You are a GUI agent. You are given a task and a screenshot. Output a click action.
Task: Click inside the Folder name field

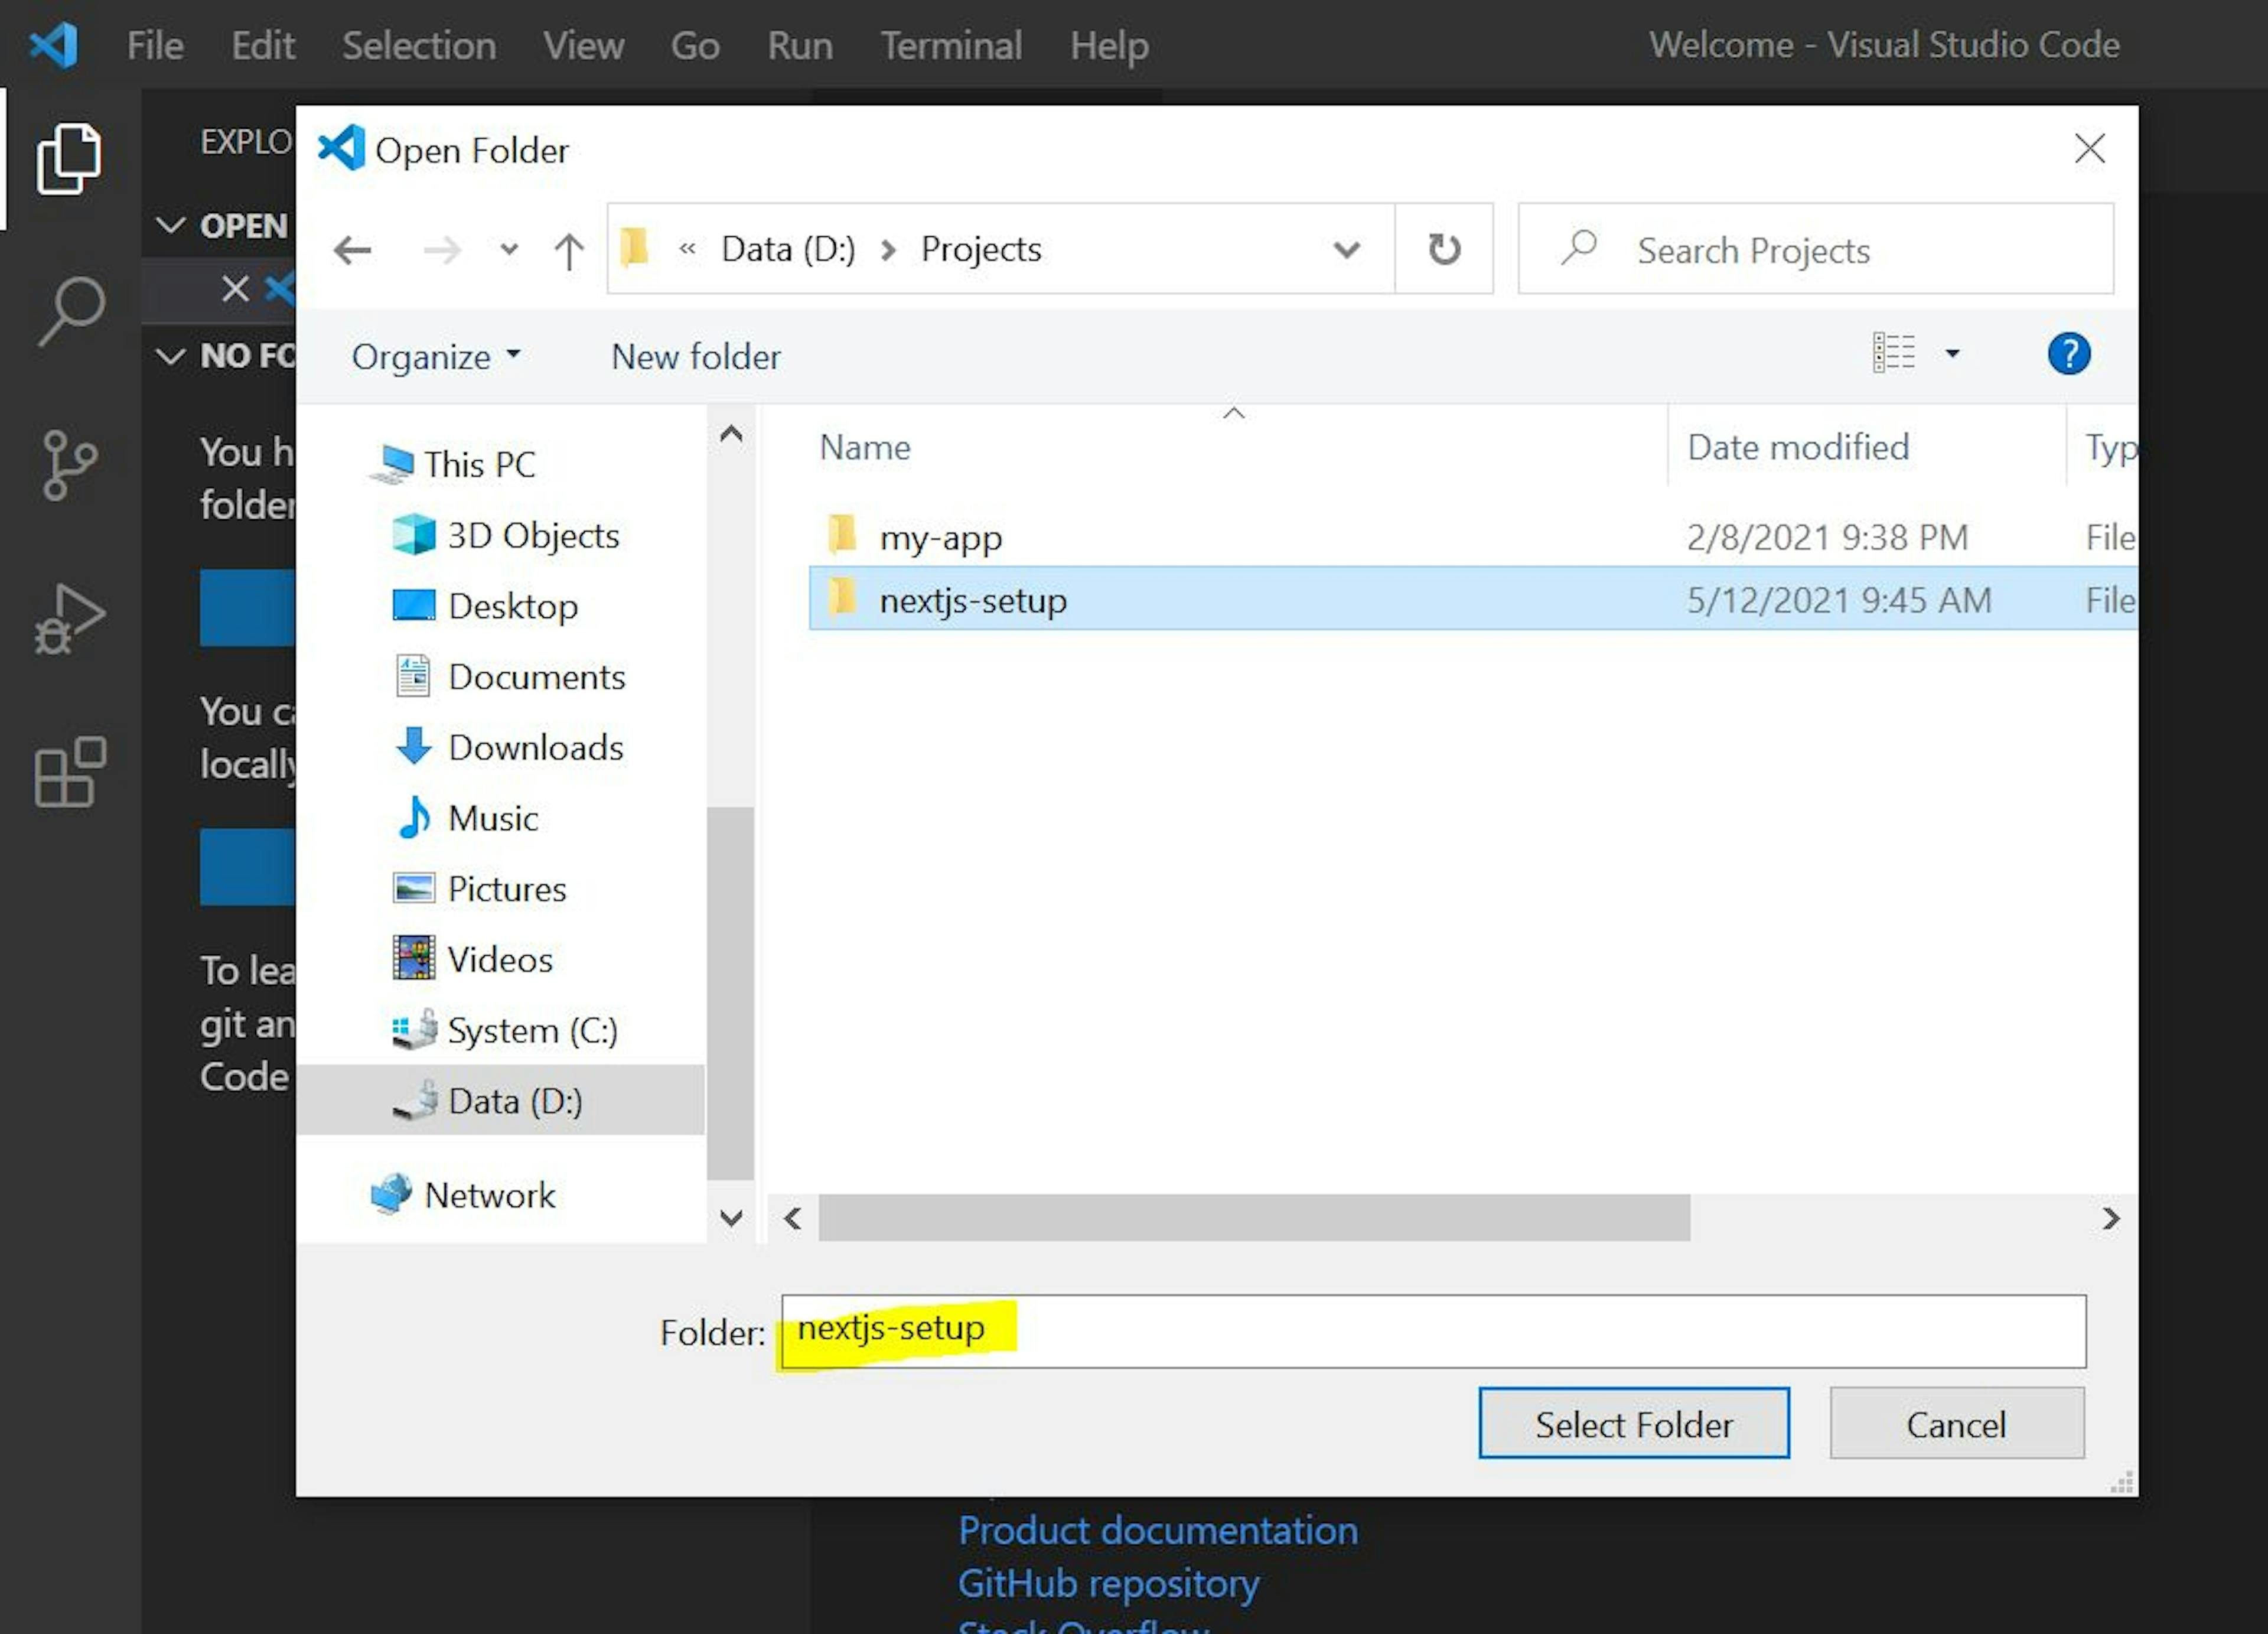[x=1430, y=1331]
